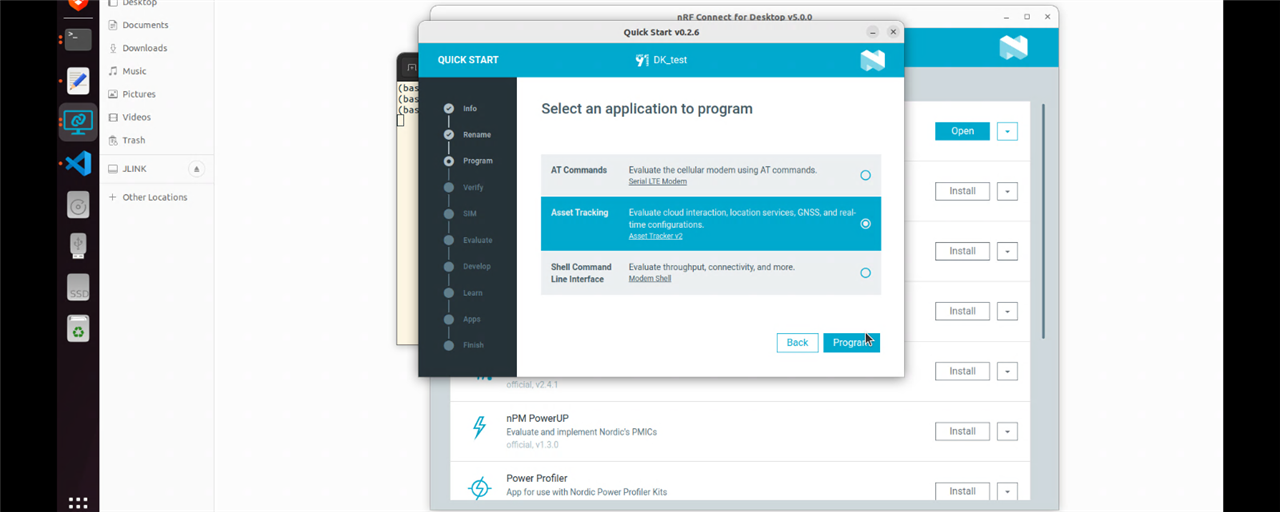Click the Back button
Image resolution: width=1280 pixels, height=512 pixels.
[x=797, y=342]
